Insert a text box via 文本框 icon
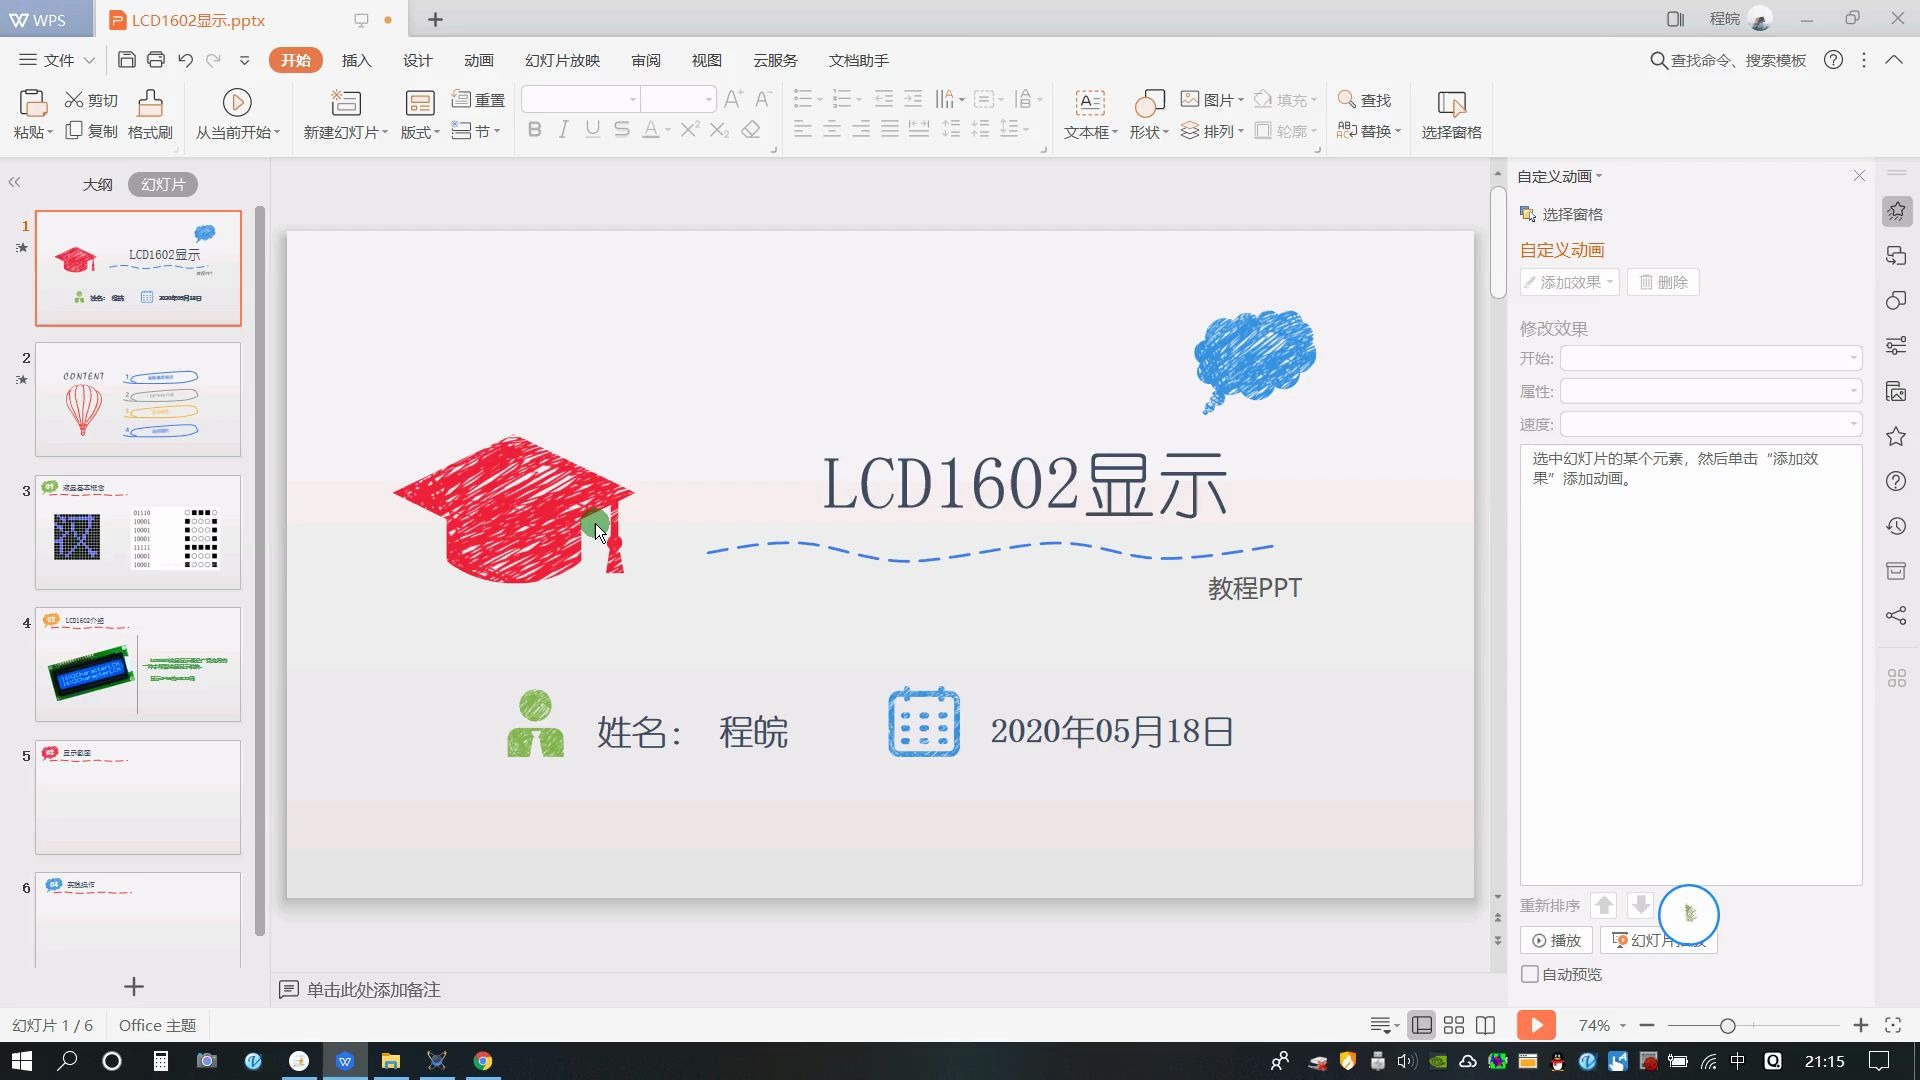 1089,113
